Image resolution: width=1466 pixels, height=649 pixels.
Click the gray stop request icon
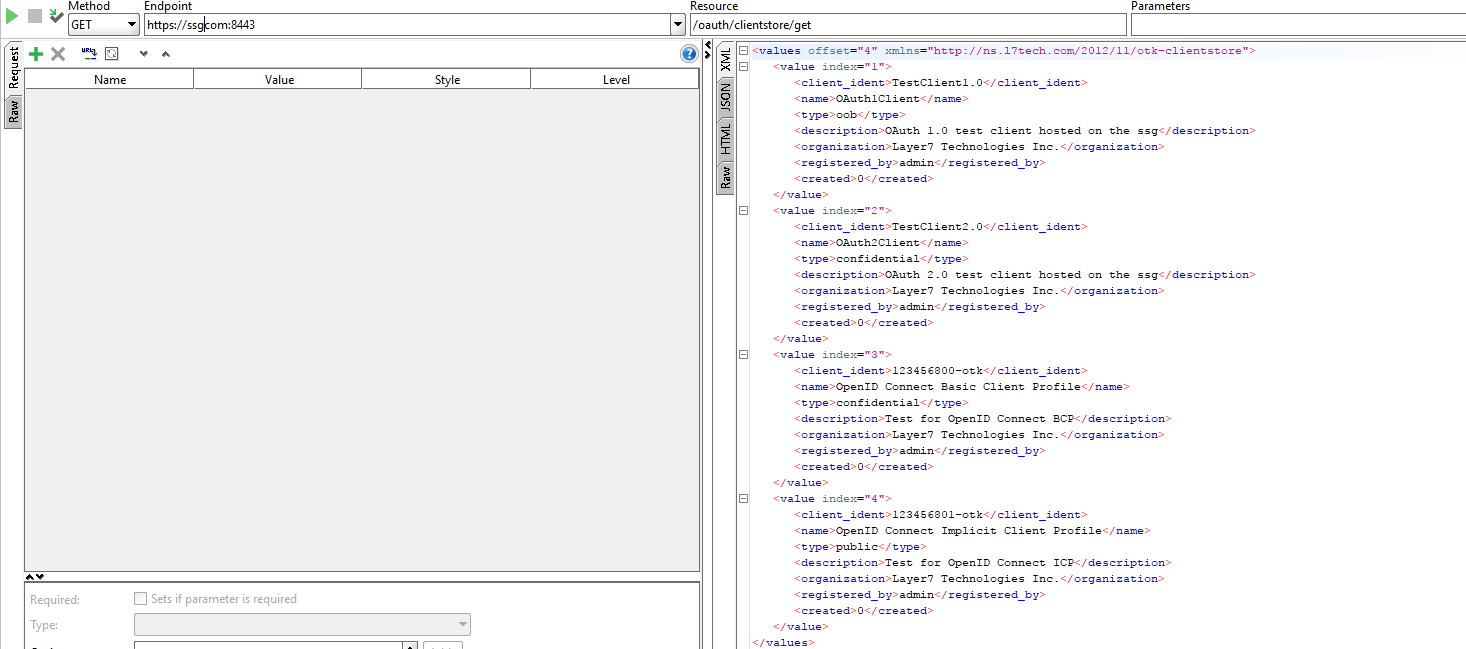tap(33, 15)
